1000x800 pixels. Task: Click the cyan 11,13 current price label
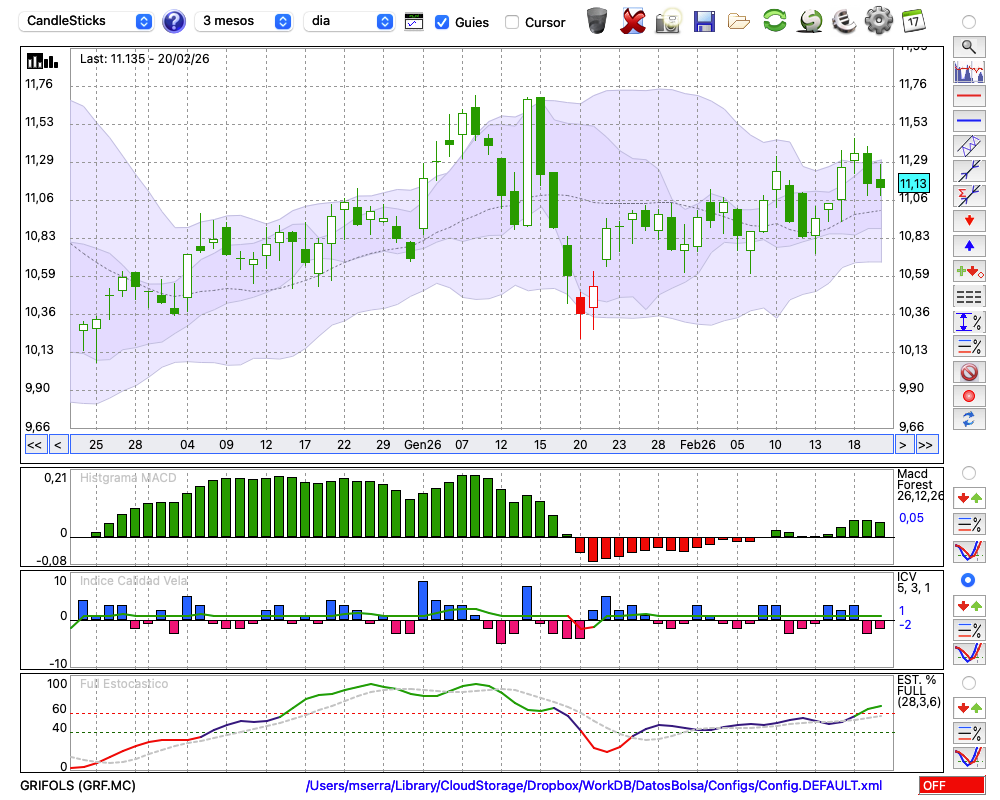pyautogui.click(x=913, y=184)
